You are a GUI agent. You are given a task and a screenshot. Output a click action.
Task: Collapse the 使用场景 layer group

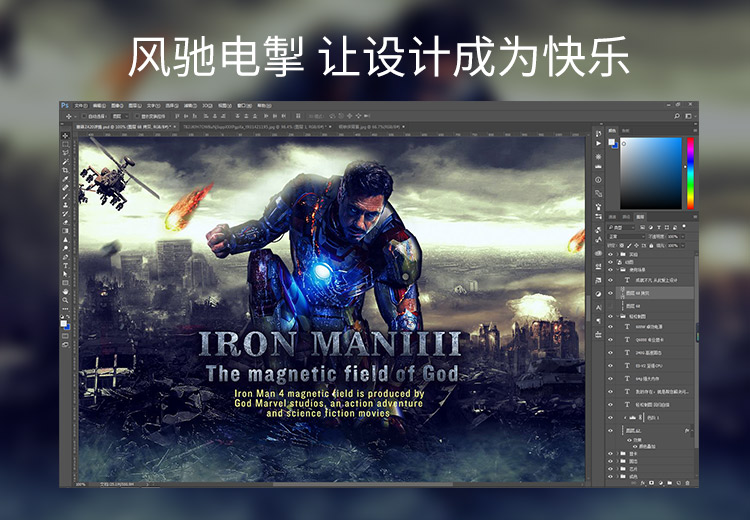coord(618,270)
